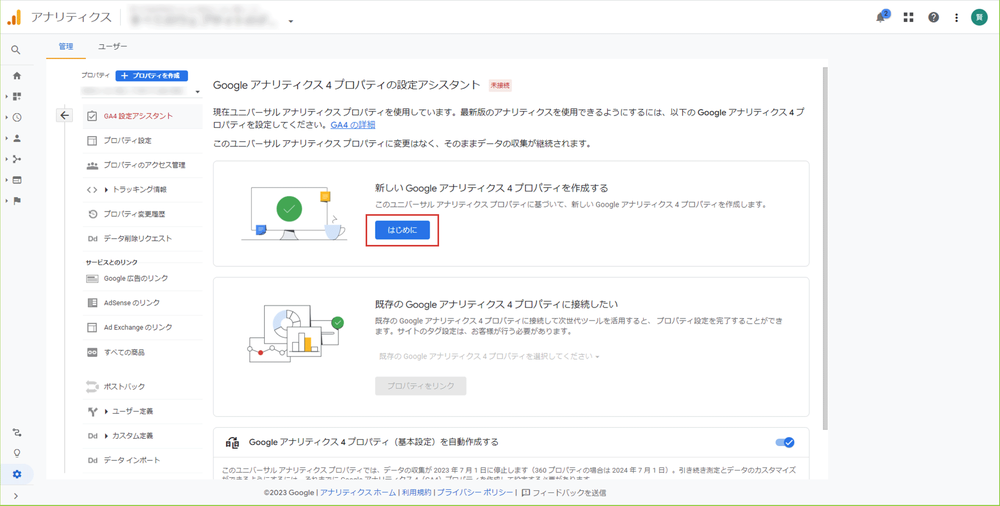Open the Google apps grid icon
This screenshot has width=1000, height=506.
[x=908, y=17]
